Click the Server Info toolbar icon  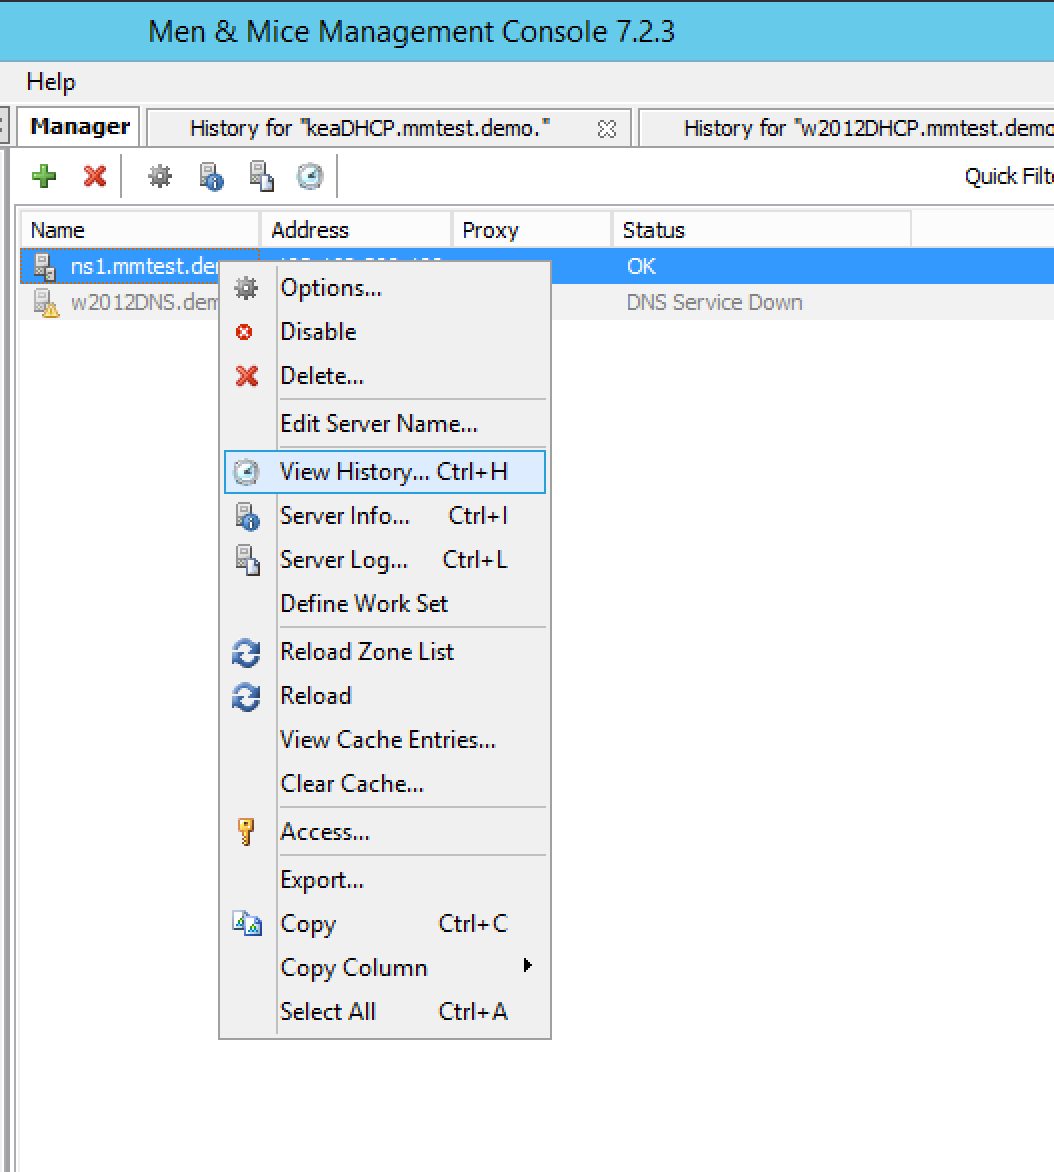(x=211, y=177)
